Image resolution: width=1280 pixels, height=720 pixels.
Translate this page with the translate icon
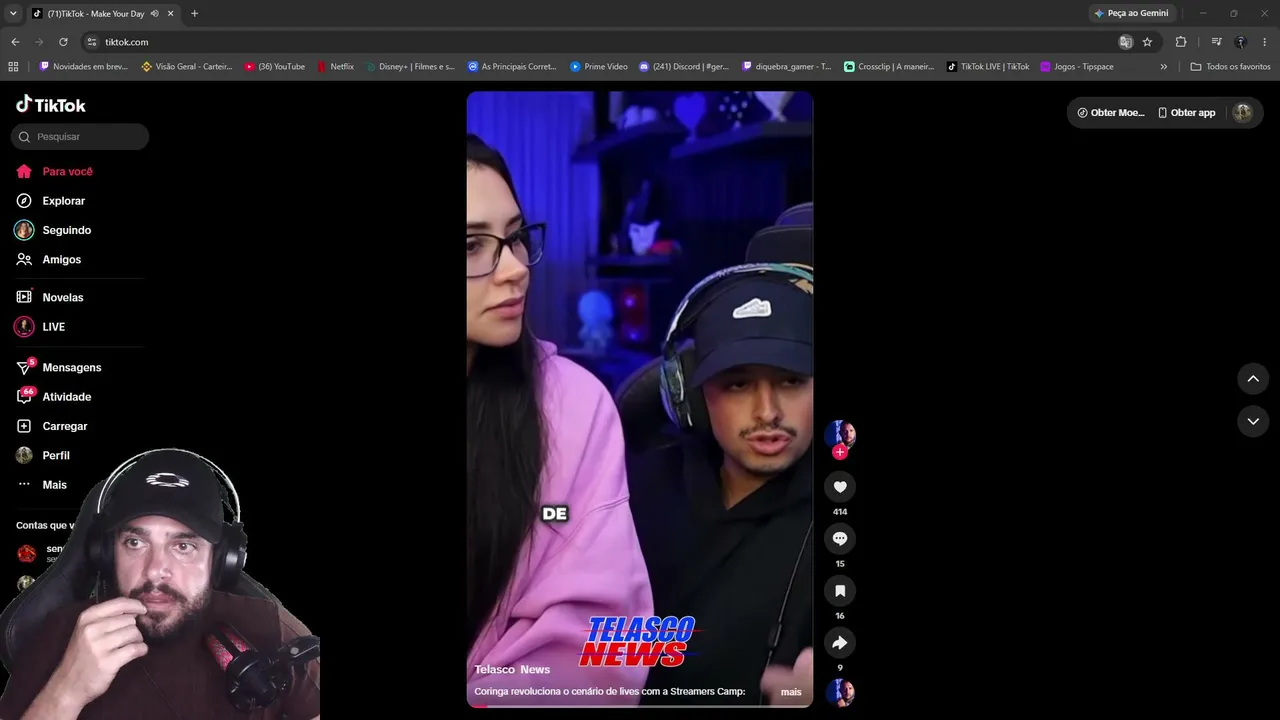1126,42
